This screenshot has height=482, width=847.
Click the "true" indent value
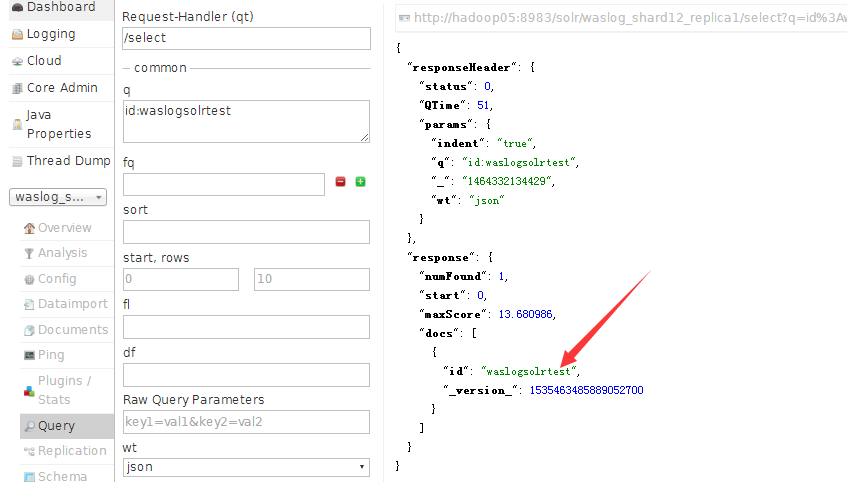pyautogui.click(x=515, y=144)
